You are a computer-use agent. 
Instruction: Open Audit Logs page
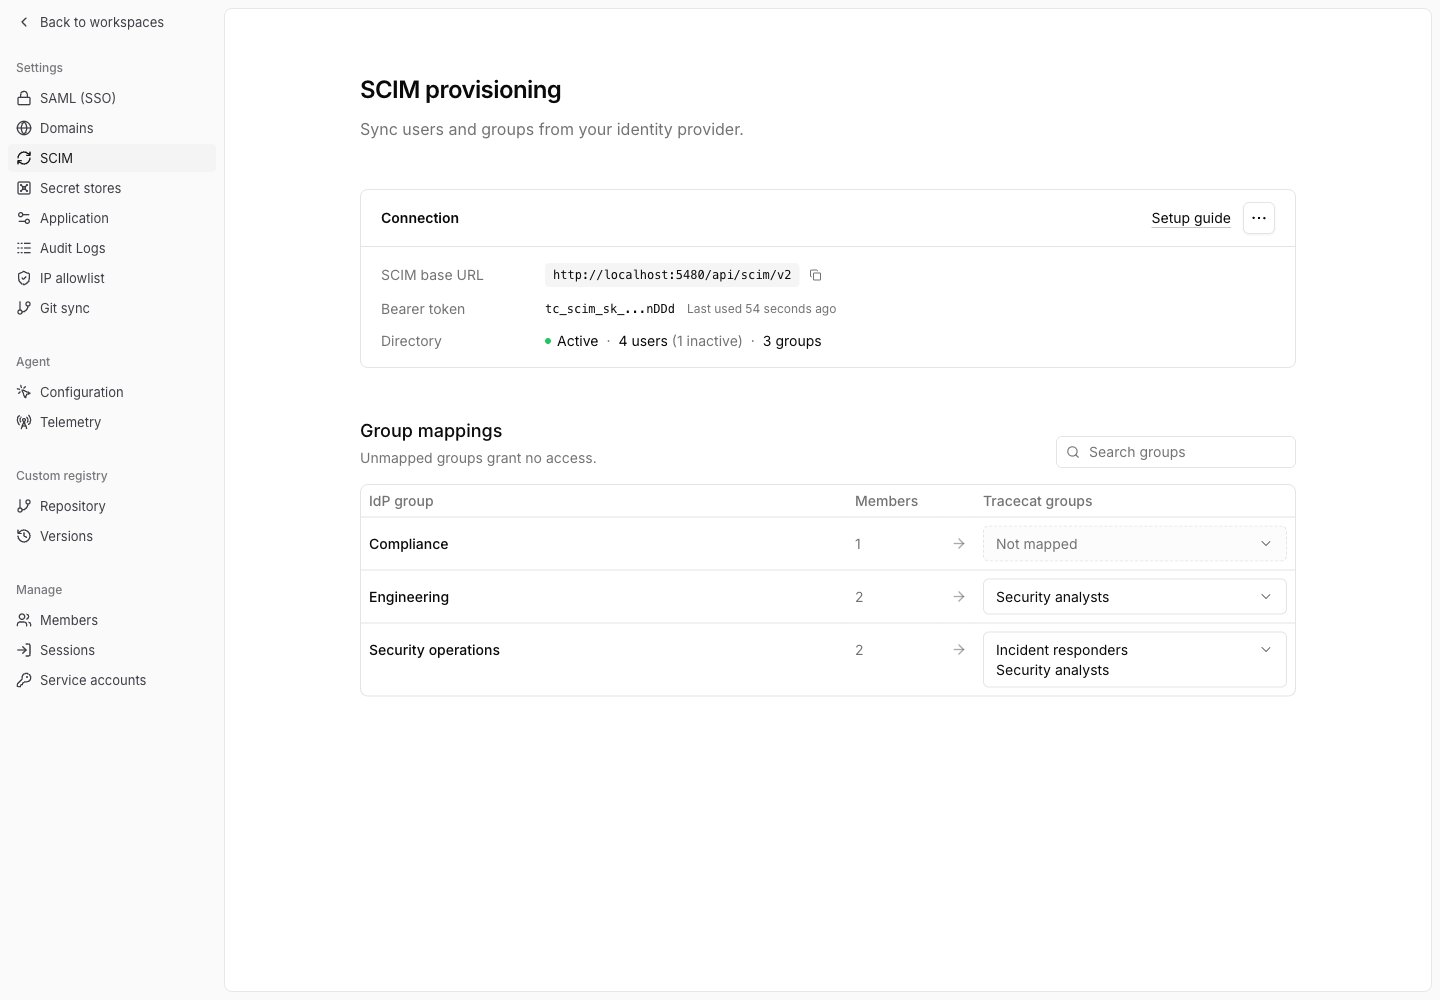point(112,248)
